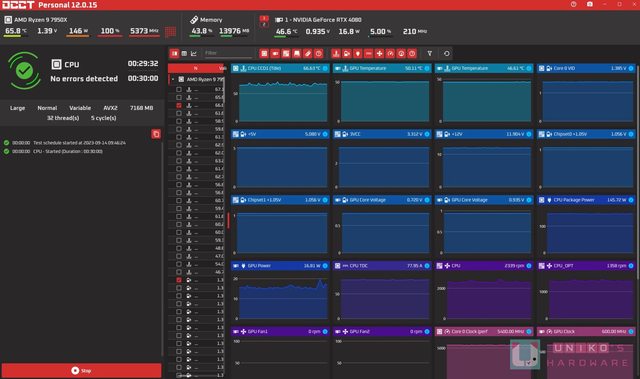Click the GPU Fan2 card header
The width and height of the screenshot is (640, 379).
tap(382, 331)
